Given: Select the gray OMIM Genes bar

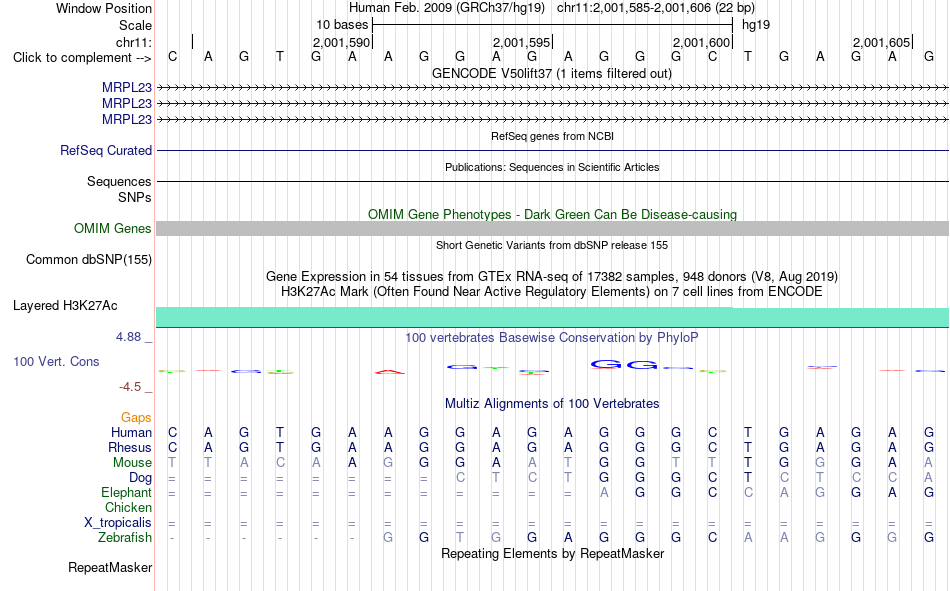Looking at the screenshot, I should [x=553, y=229].
